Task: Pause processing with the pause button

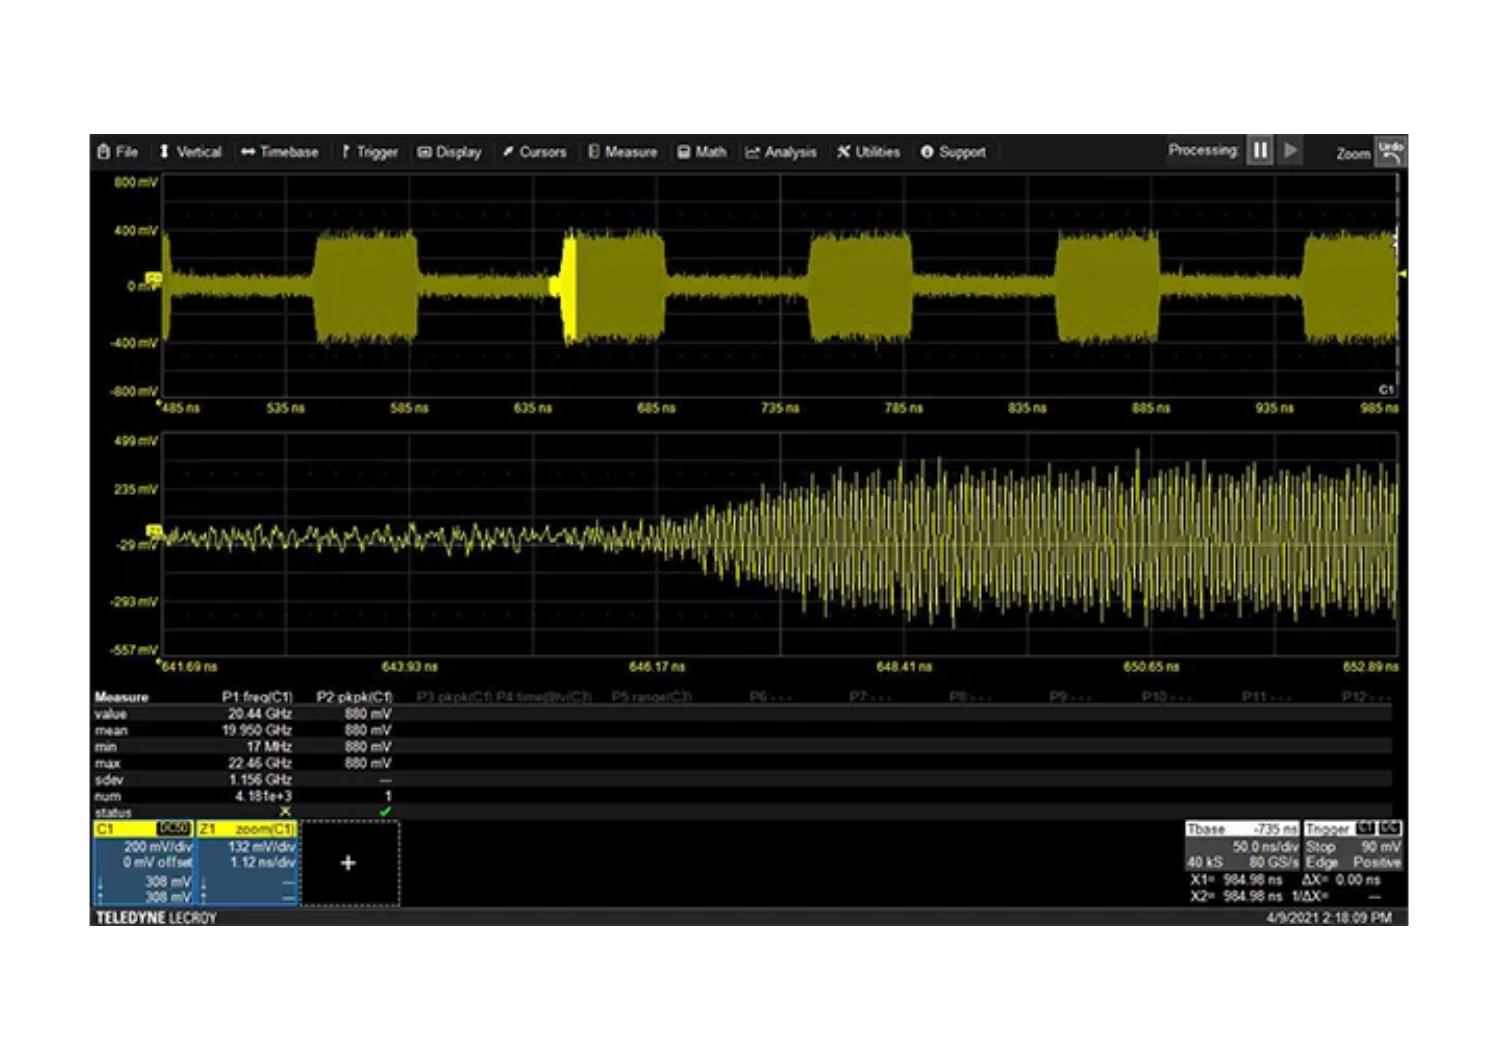Action: (1260, 151)
